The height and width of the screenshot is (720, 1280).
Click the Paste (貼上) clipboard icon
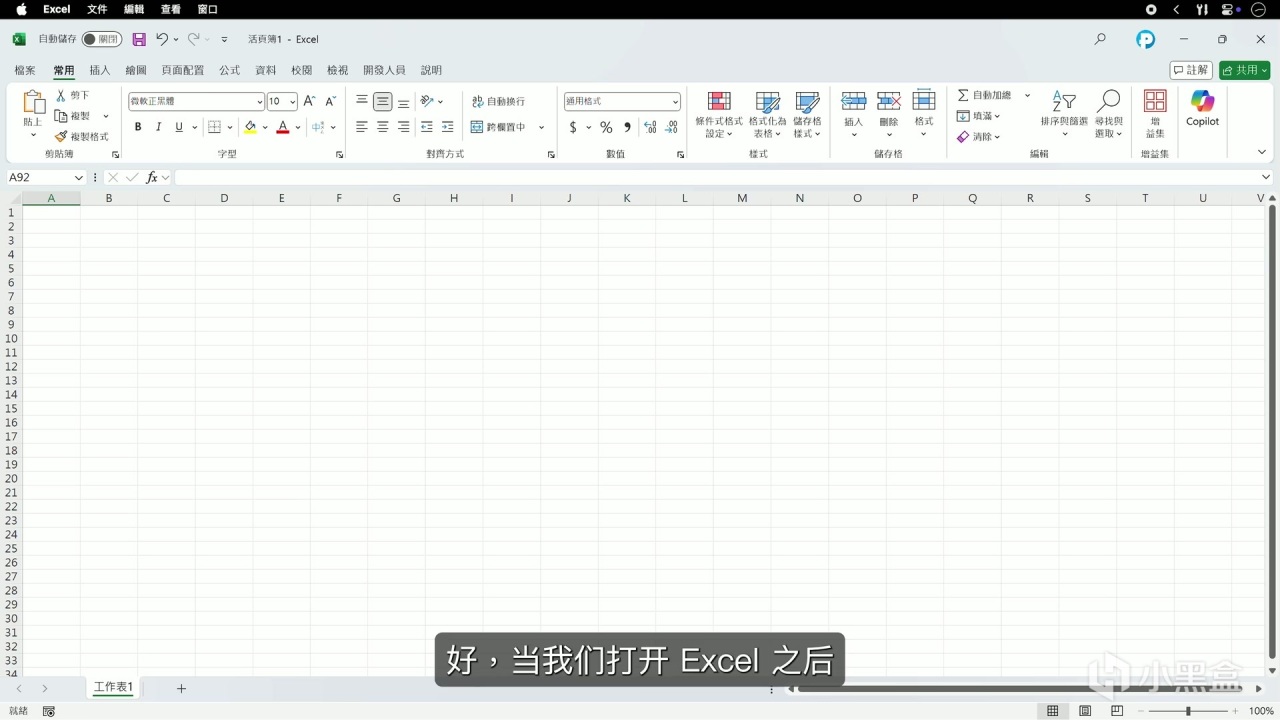tap(33, 102)
